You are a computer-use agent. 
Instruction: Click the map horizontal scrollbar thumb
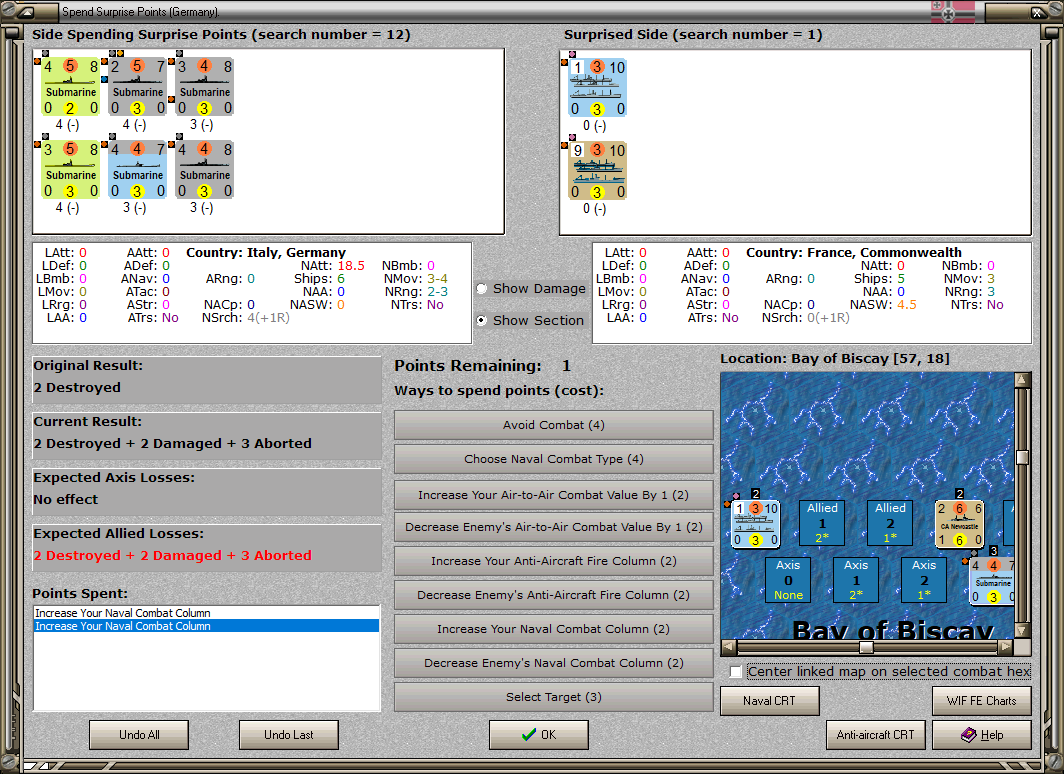tap(866, 647)
